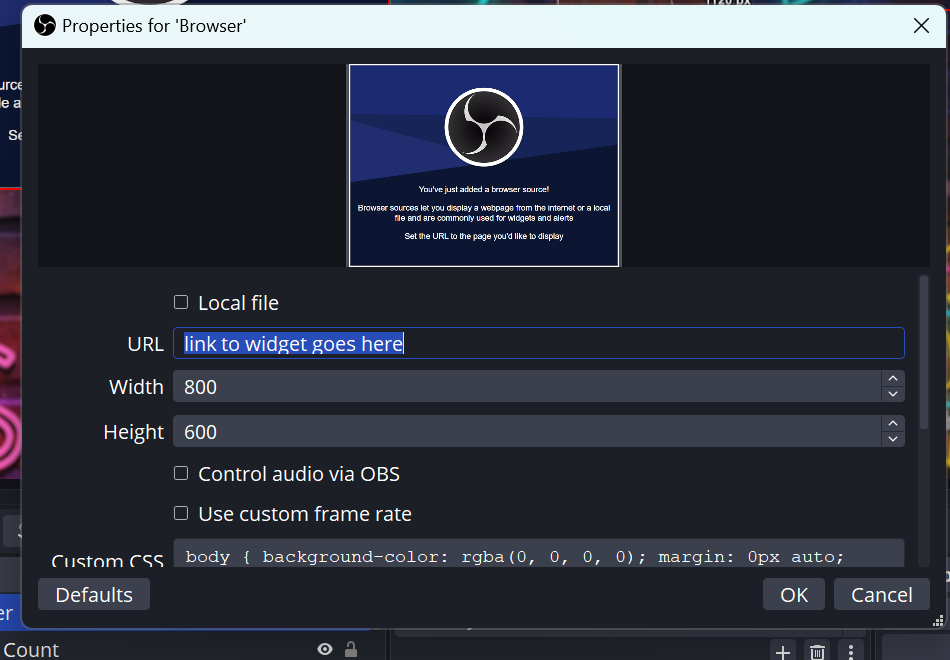Add a new source using the plus icon
This screenshot has height=660, width=950.
click(783, 651)
